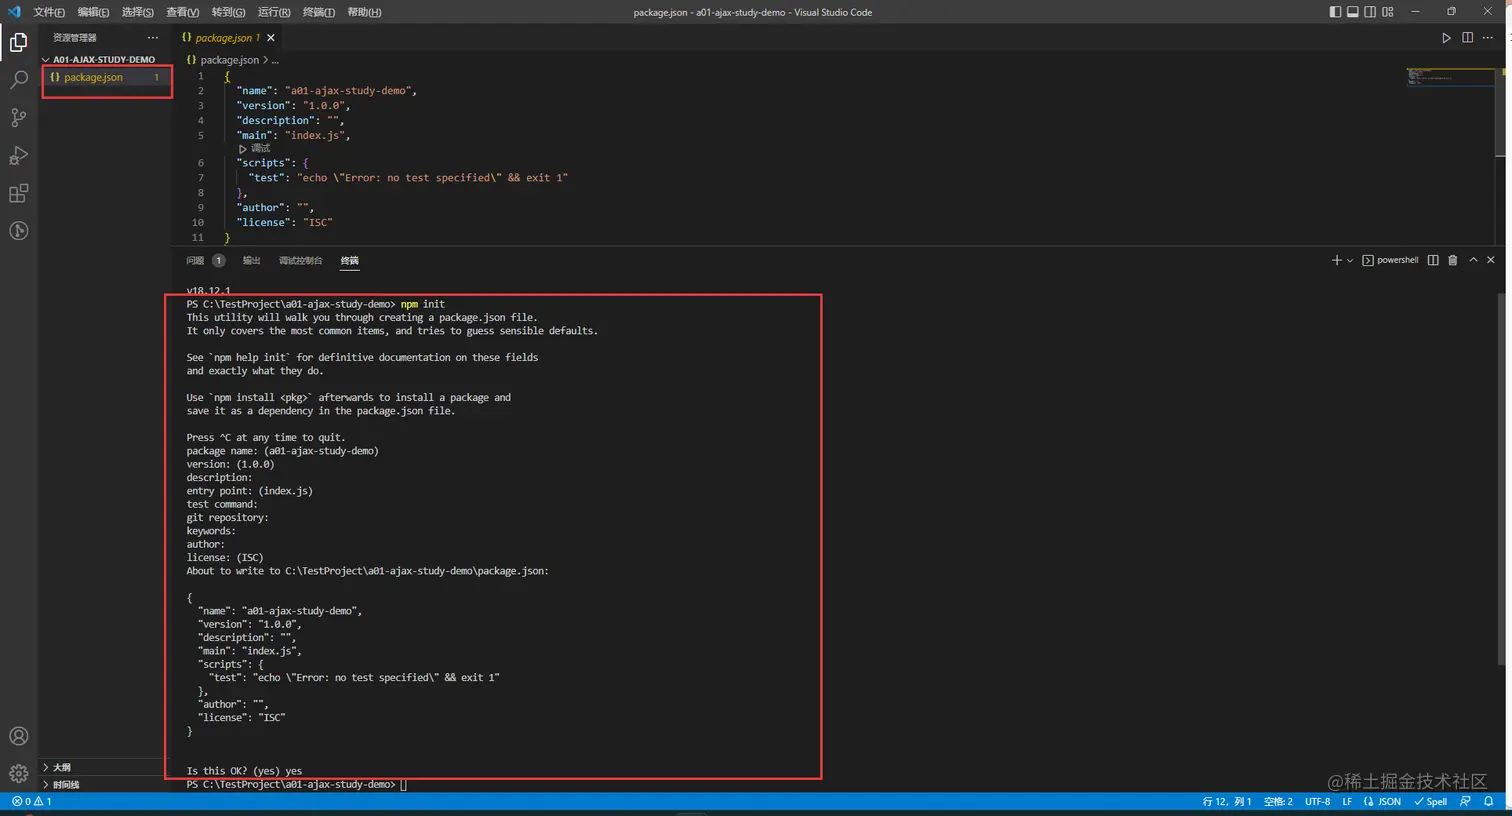1512x816 pixels.
Task: Change the LF end-of-line sequence
Action: click(x=1347, y=801)
